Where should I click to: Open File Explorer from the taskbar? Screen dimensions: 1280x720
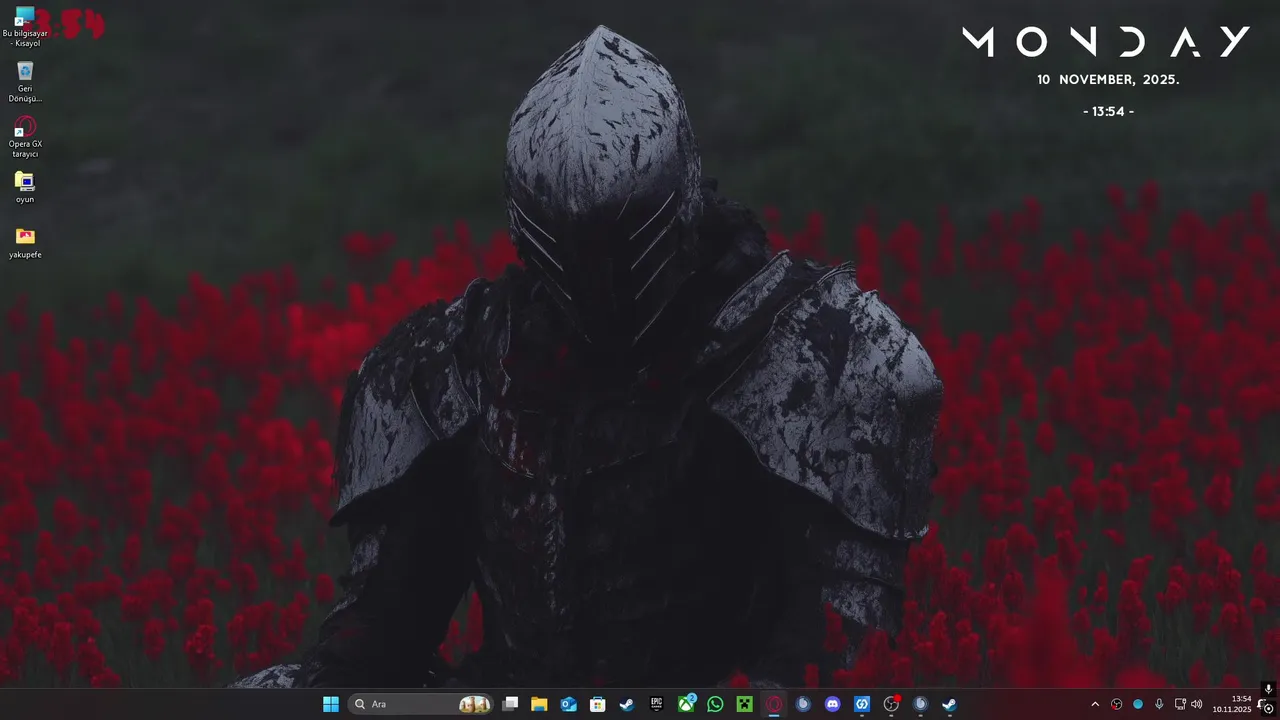[539, 704]
